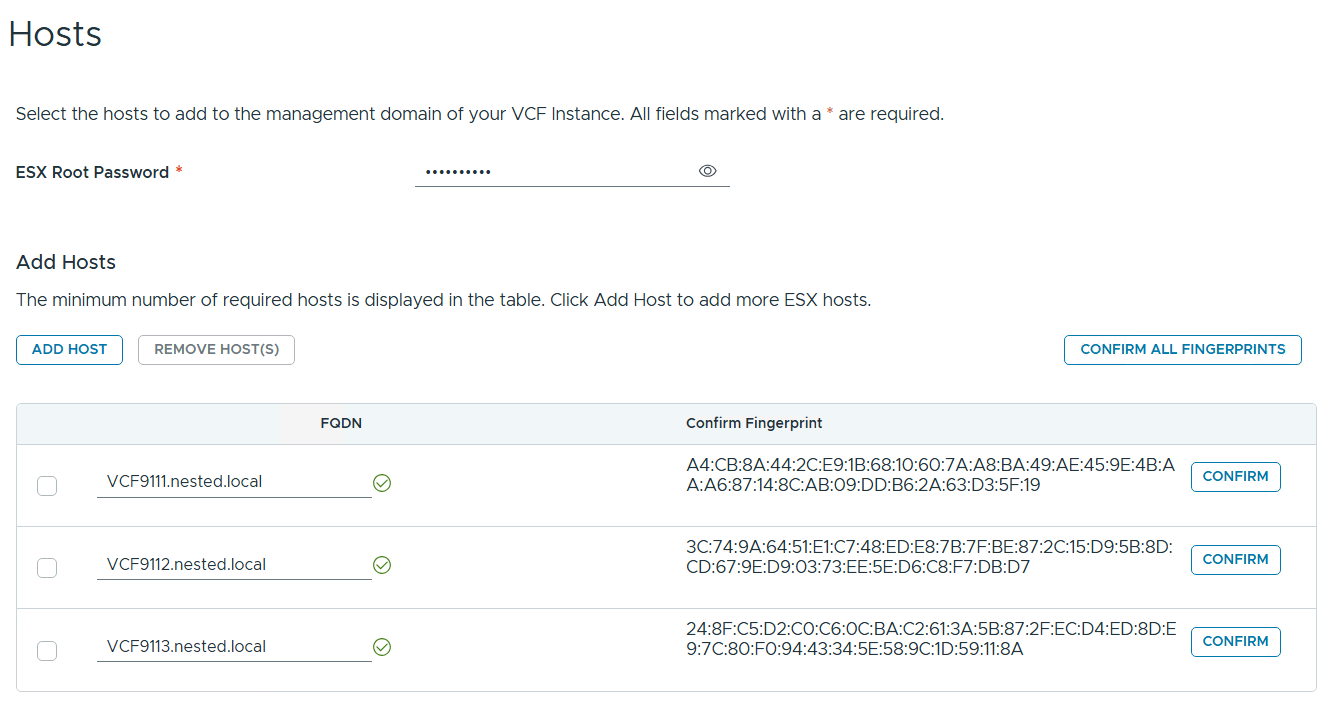The height and width of the screenshot is (702, 1325).
Task: Click the fingerprint text starting with A4:CB:8A
Action: pos(931,475)
